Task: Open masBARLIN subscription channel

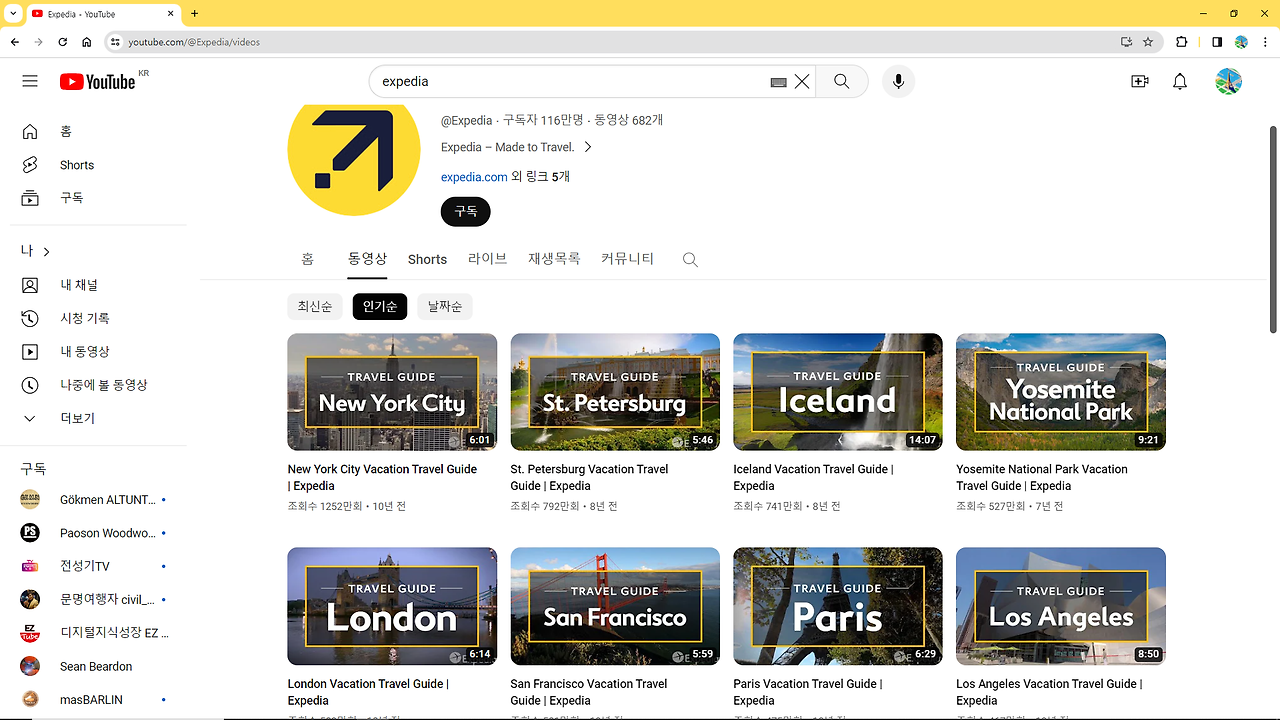Action: pyautogui.click(x=93, y=700)
